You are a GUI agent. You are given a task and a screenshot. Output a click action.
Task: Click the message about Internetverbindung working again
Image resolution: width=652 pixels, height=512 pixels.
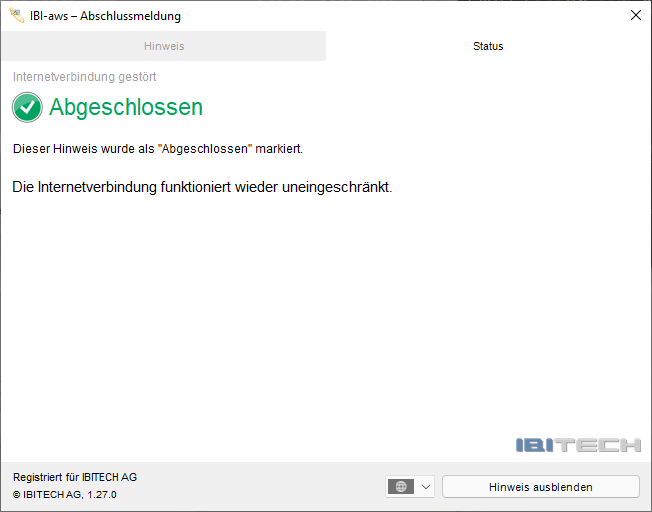202,187
